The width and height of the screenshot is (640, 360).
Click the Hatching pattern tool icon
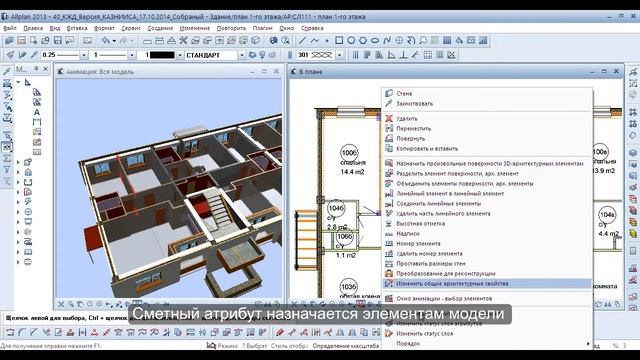[x=435, y=40]
